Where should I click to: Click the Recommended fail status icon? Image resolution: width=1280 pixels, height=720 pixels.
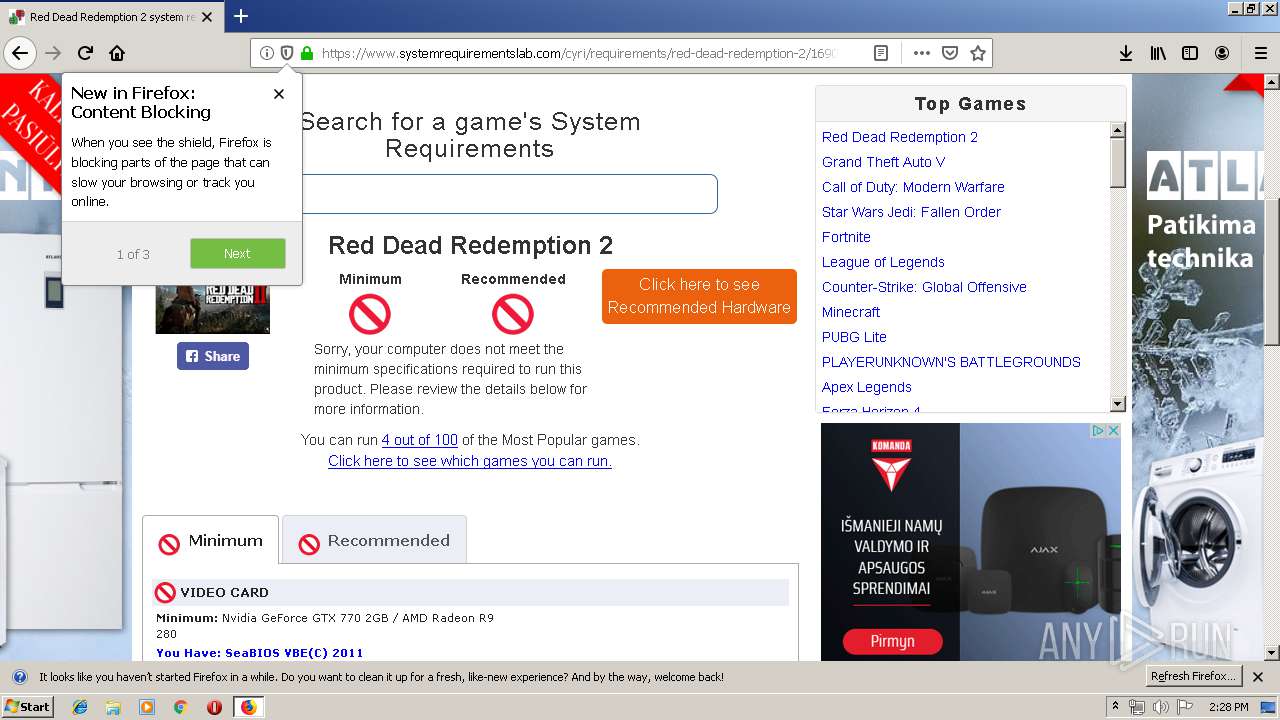point(513,315)
